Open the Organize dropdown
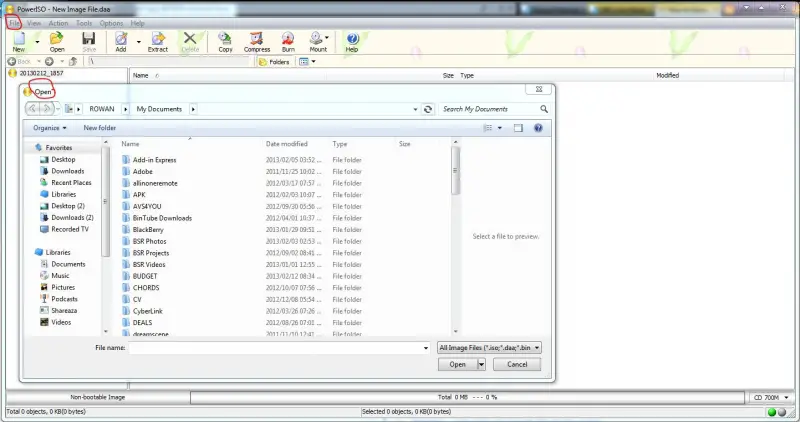The image size is (800, 422). 49,128
